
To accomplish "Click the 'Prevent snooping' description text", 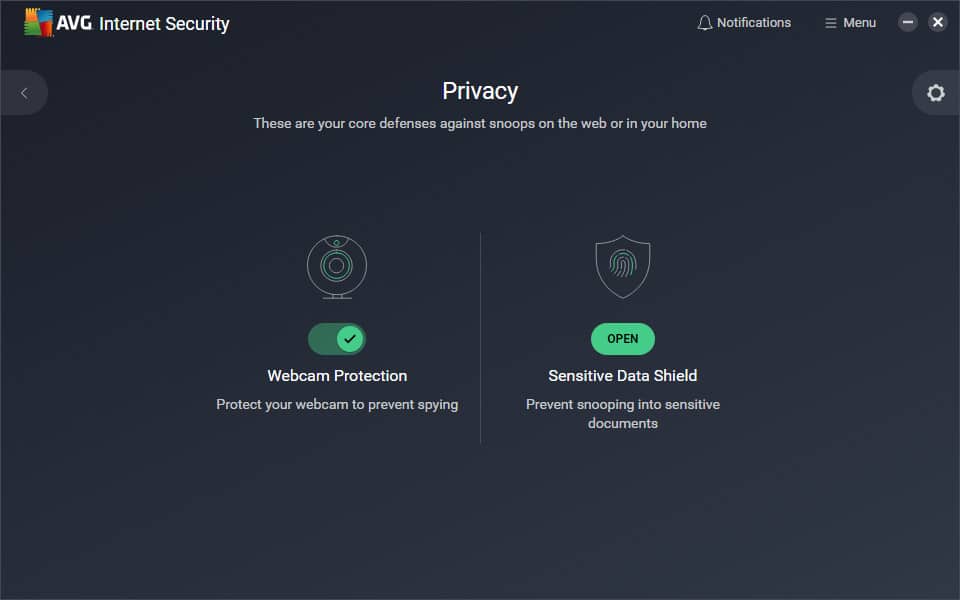I will click(x=623, y=414).
